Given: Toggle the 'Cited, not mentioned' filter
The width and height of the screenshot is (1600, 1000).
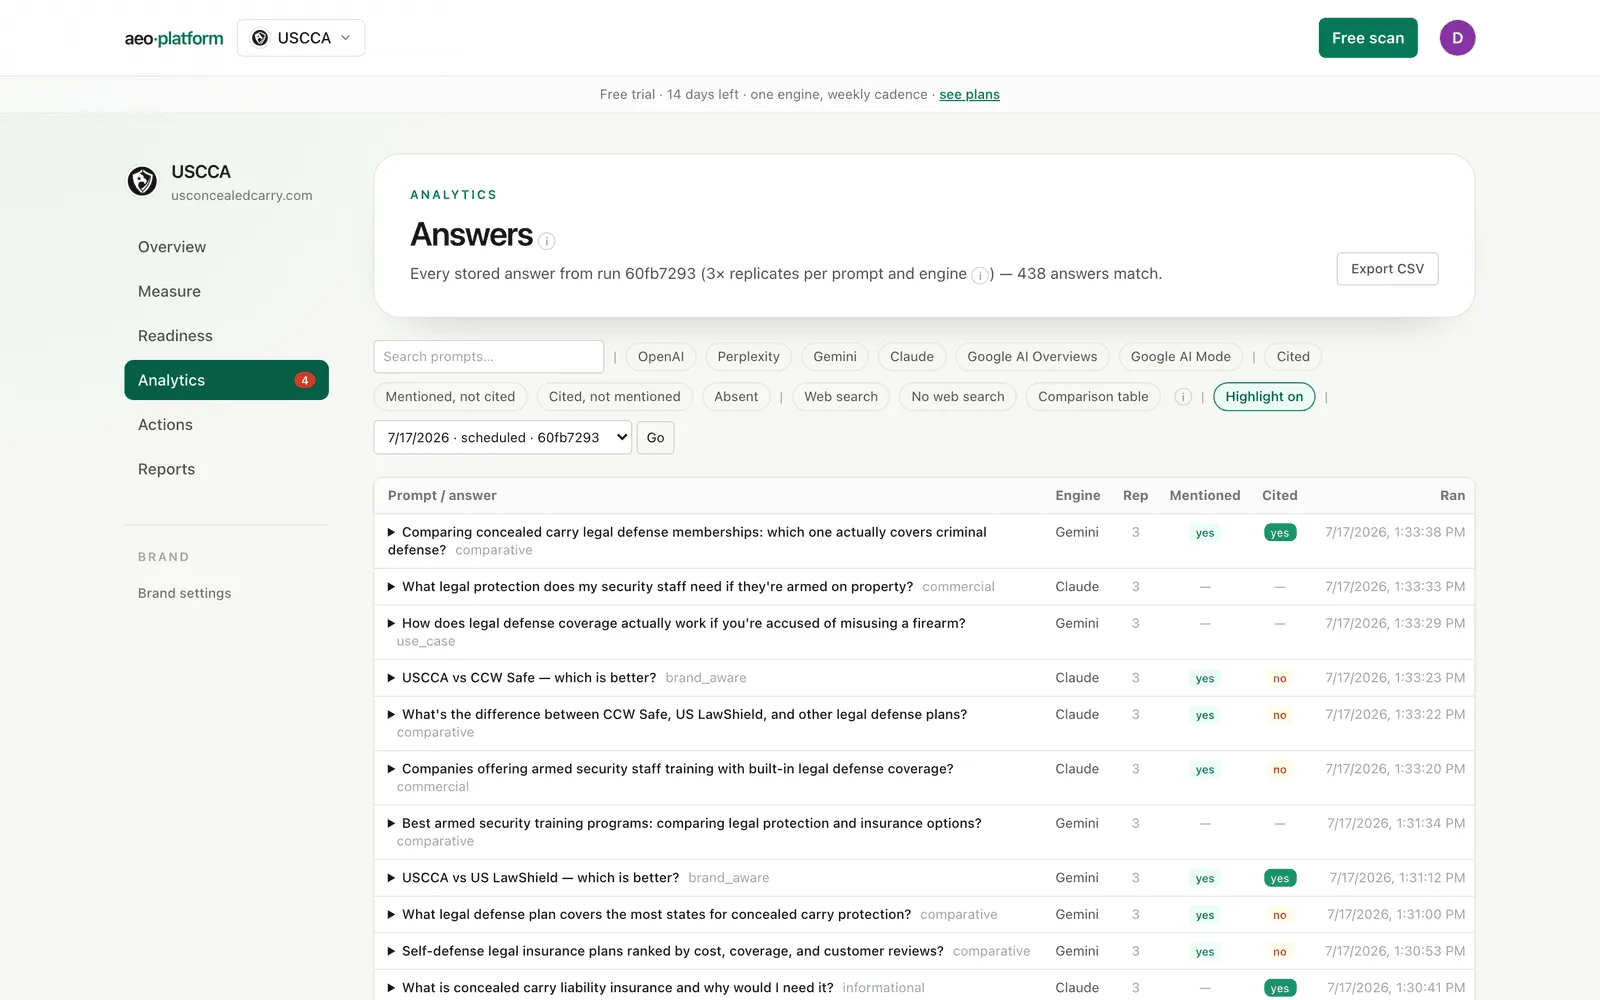Looking at the screenshot, I should [x=614, y=397].
